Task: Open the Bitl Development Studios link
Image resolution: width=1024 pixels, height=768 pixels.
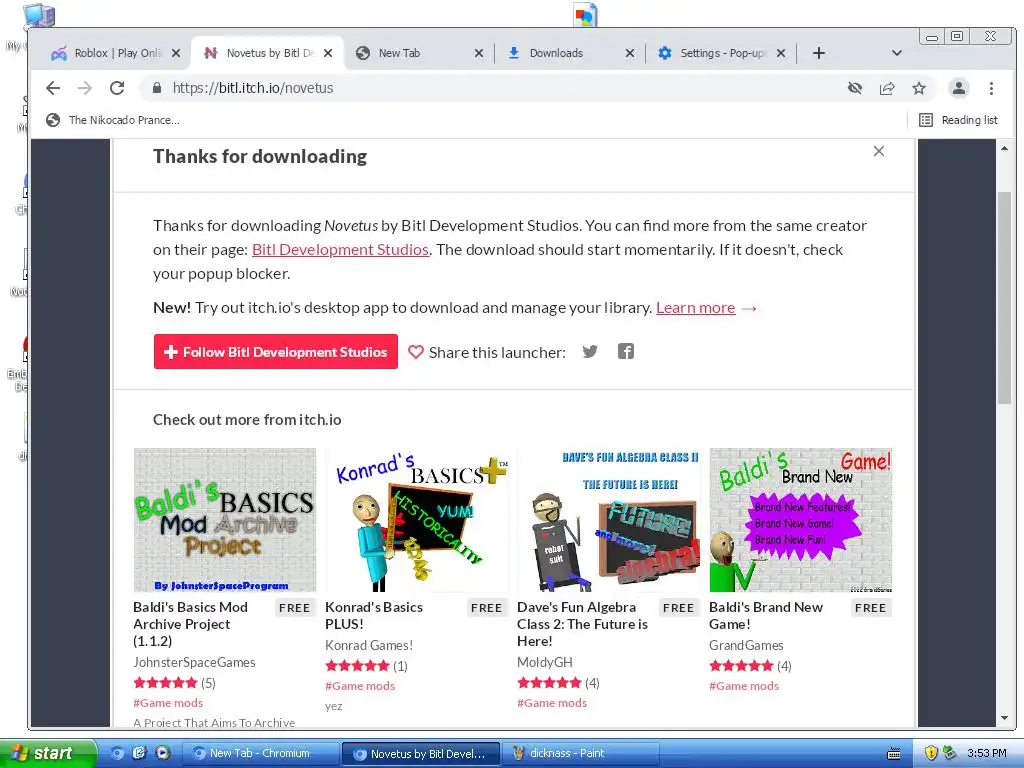Action: [340, 249]
